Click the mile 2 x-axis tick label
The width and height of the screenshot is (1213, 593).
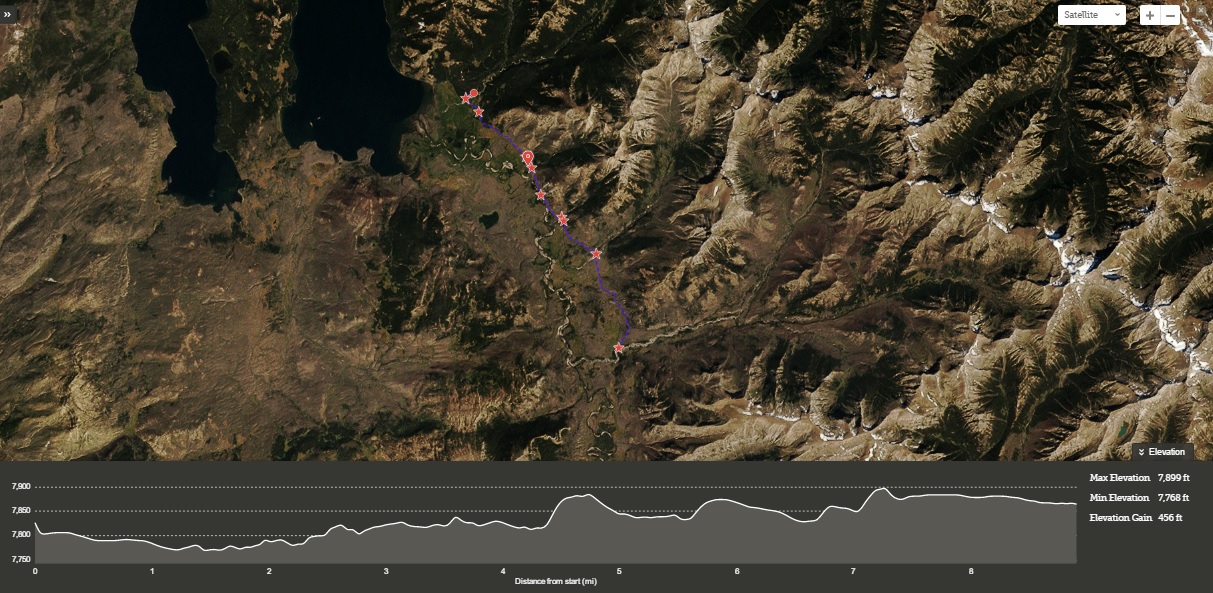click(269, 571)
